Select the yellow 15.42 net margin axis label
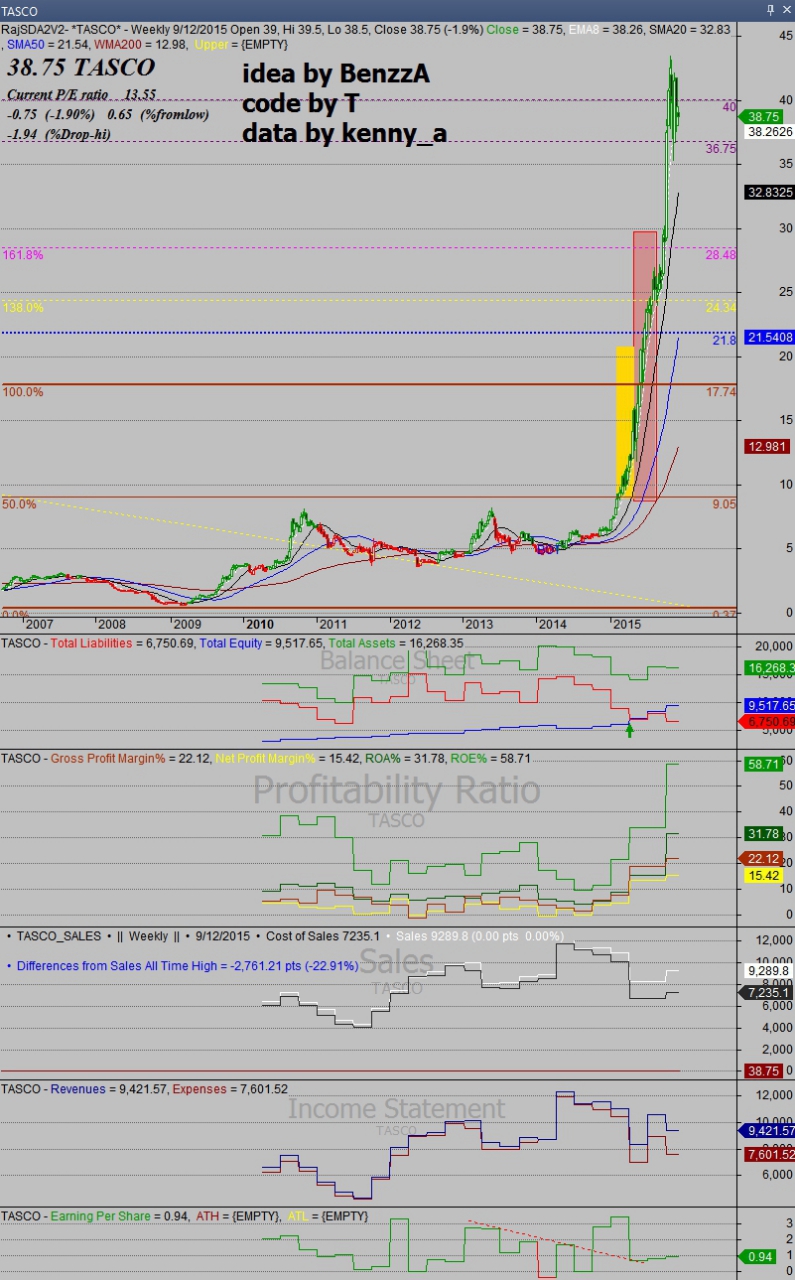795x1280 pixels. 765,876
